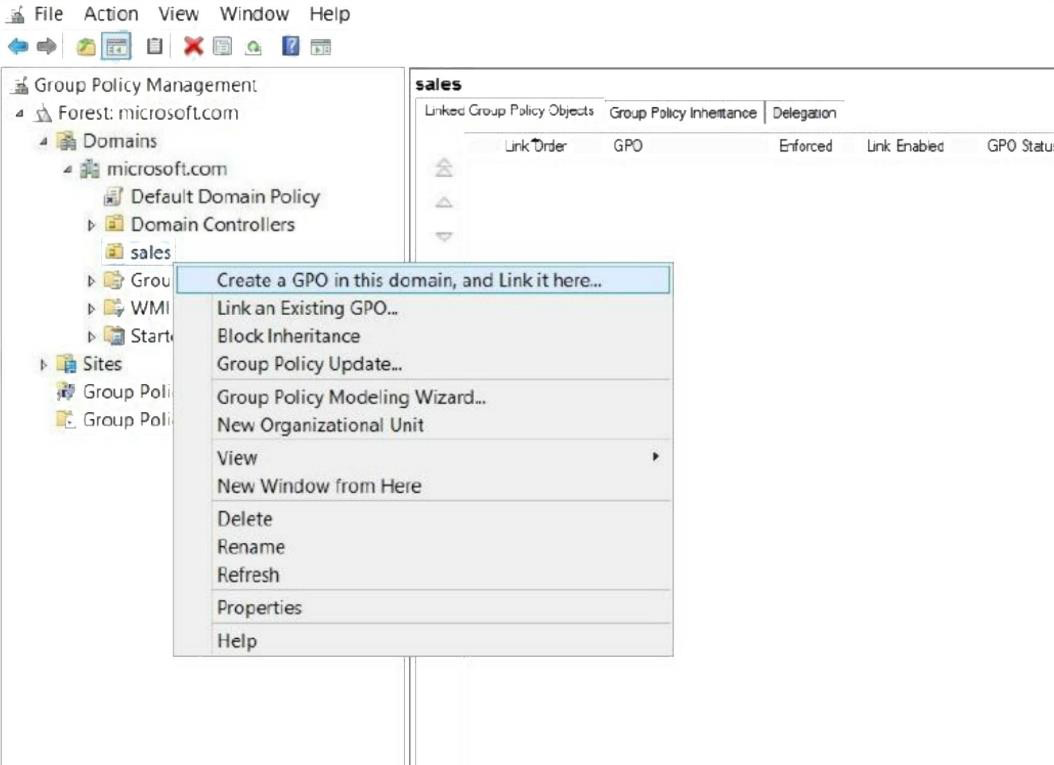
Task: Toggle the Show/Hide Console Tree icon
Action: tap(116, 47)
